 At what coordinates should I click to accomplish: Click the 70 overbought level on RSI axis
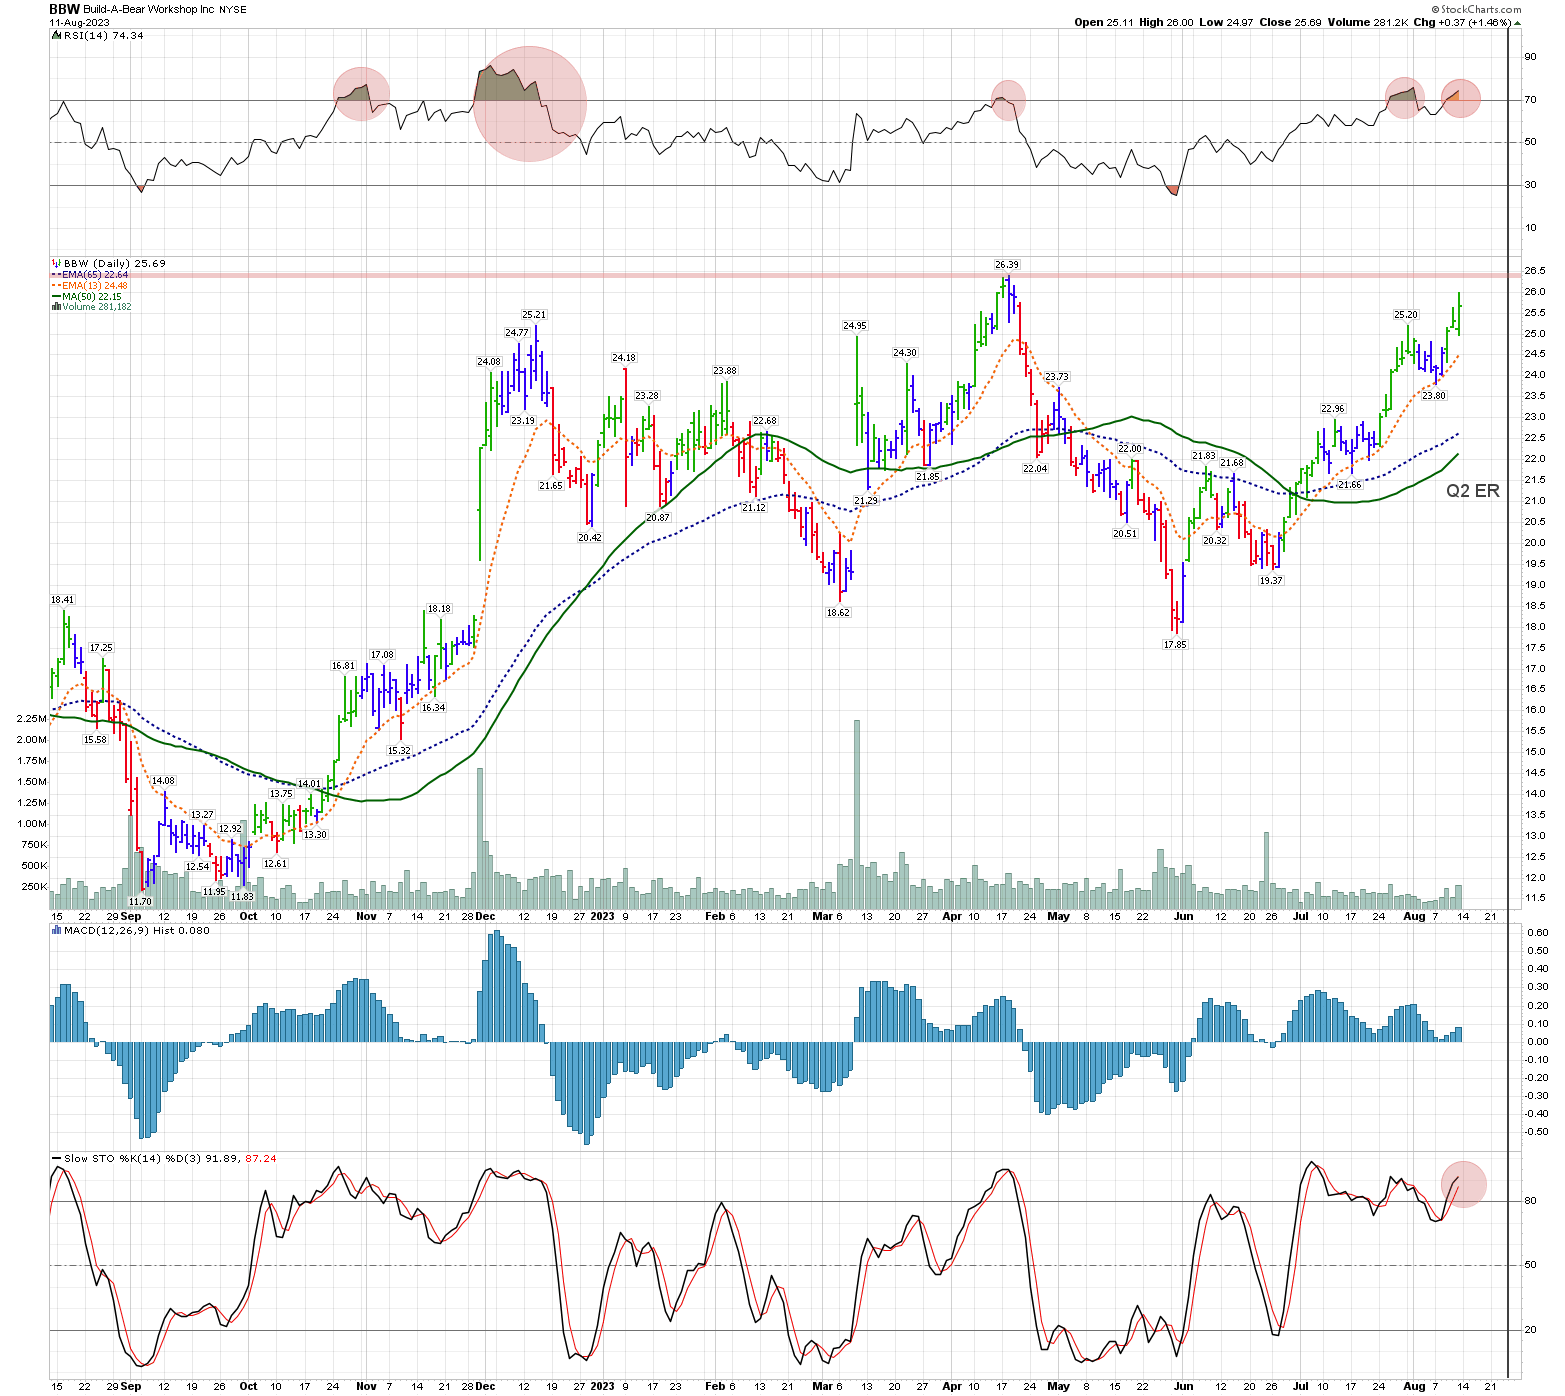[x=1530, y=100]
